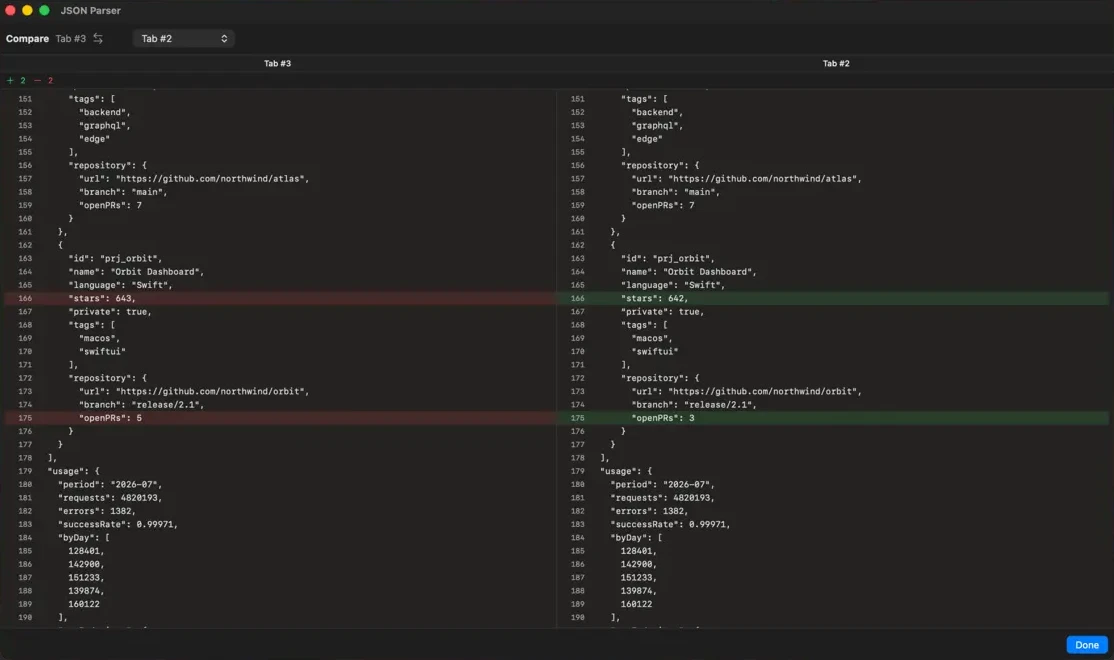Screen dimensions: 1114x660
Task: Click "successRate": 0.99971 in left pane
Action: 118,524
